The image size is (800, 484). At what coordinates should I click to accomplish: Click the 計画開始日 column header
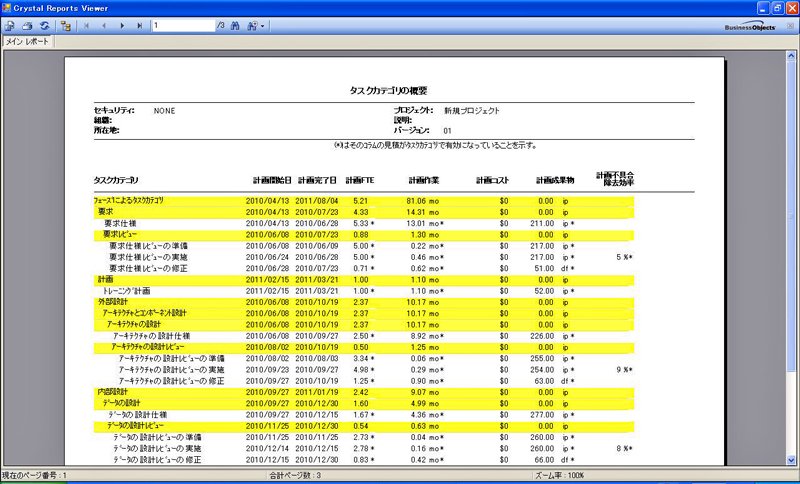click(x=272, y=180)
